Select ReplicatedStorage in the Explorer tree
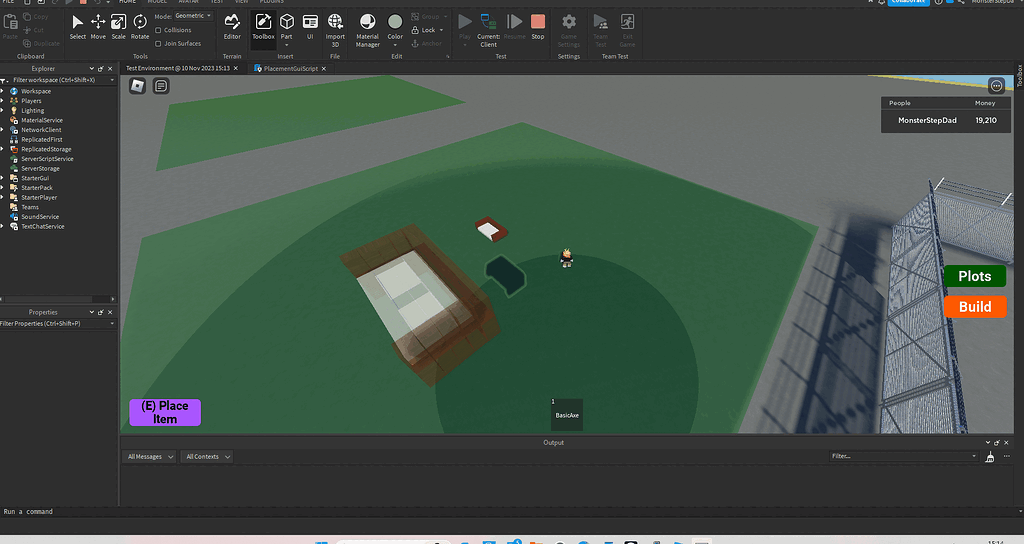The height and width of the screenshot is (544, 1024). (47, 149)
